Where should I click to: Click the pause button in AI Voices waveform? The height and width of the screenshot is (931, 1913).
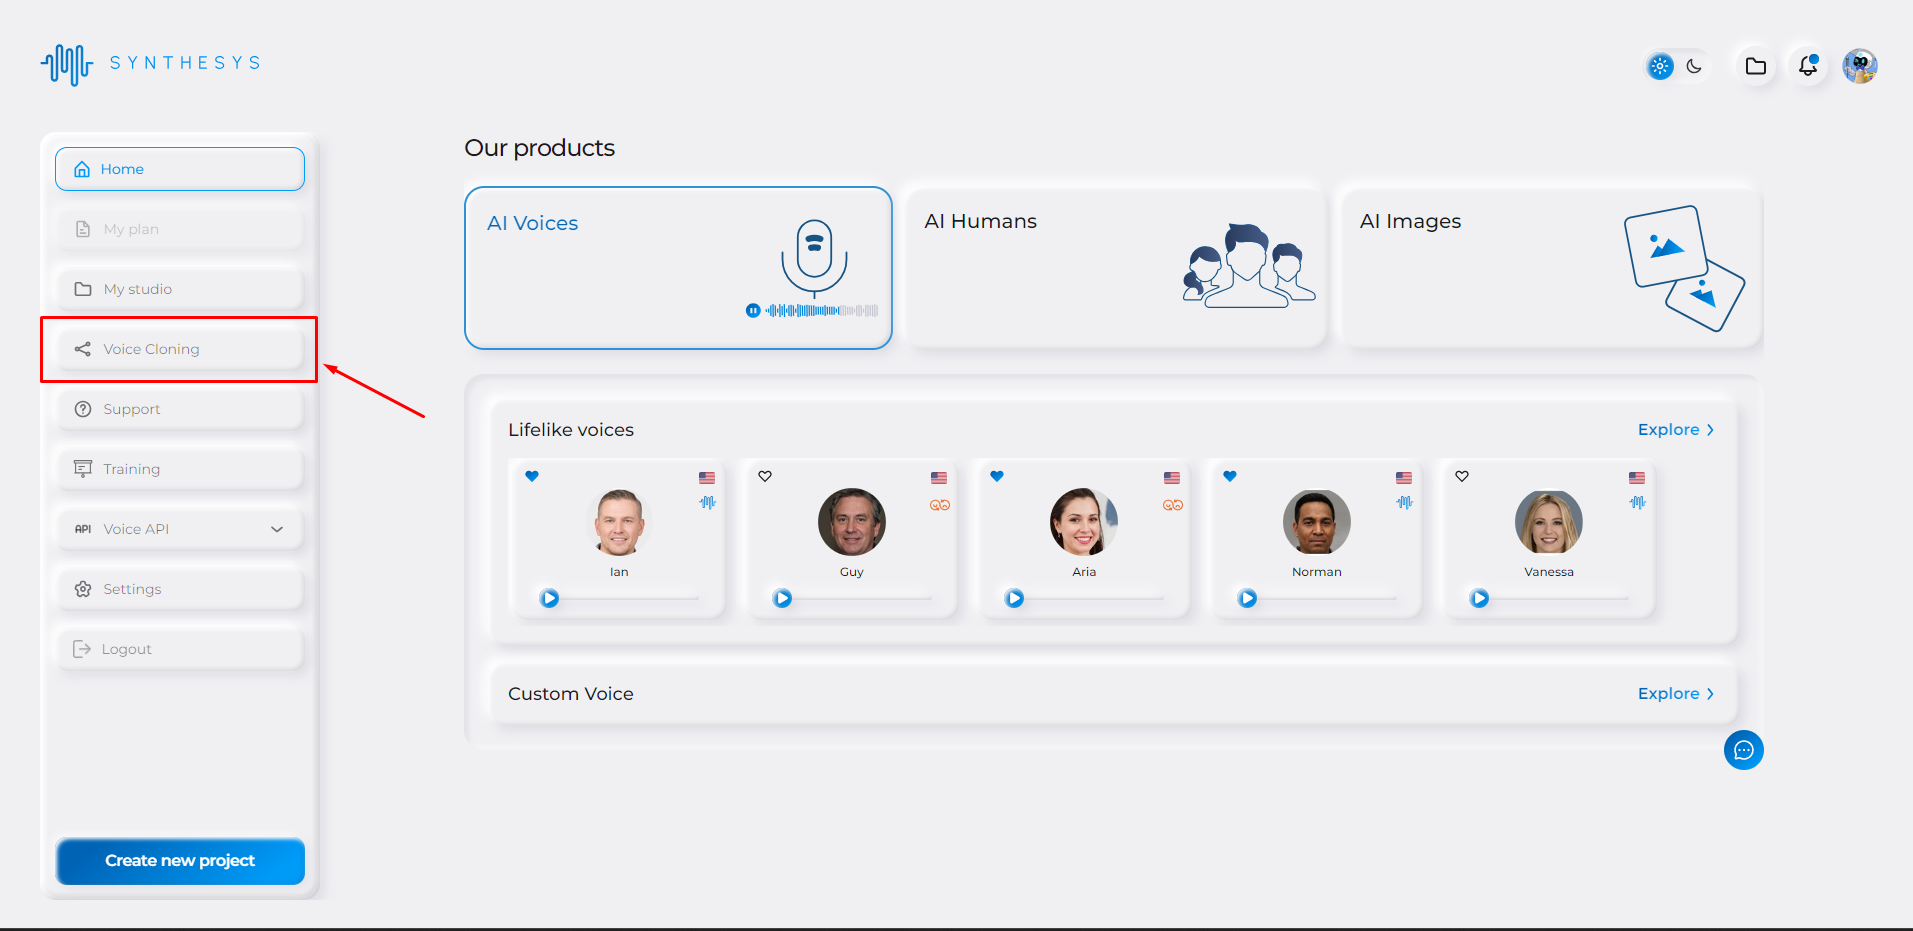[x=753, y=311]
